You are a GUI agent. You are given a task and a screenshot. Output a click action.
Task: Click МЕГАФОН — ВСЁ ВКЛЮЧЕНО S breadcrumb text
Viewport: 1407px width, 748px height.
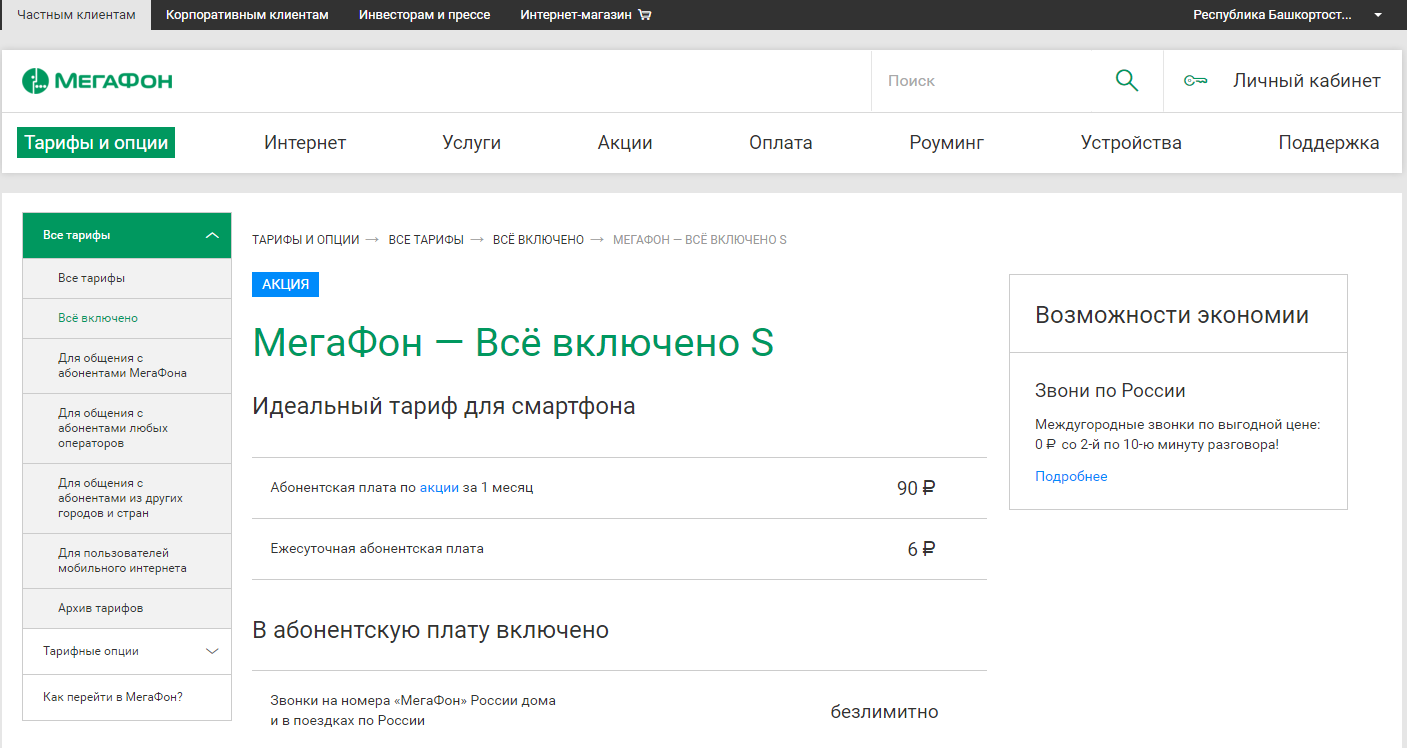pyautogui.click(x=699, y=240)
